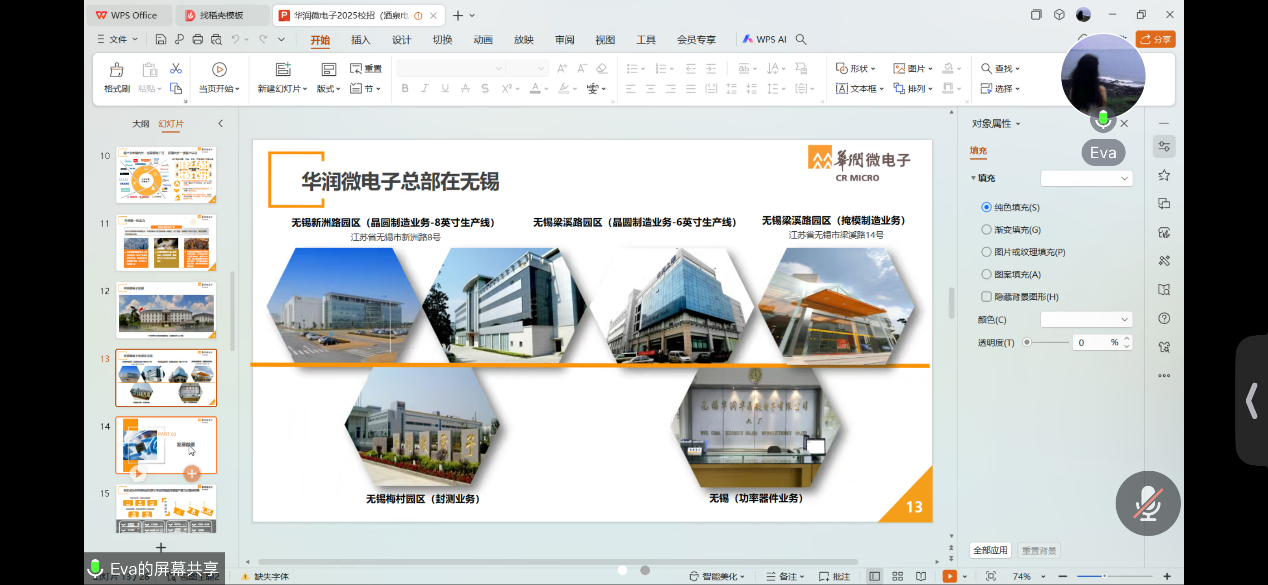Click Apply to All (全部应用) button
Screen dimensions: 1268x585
pos(990,550)
